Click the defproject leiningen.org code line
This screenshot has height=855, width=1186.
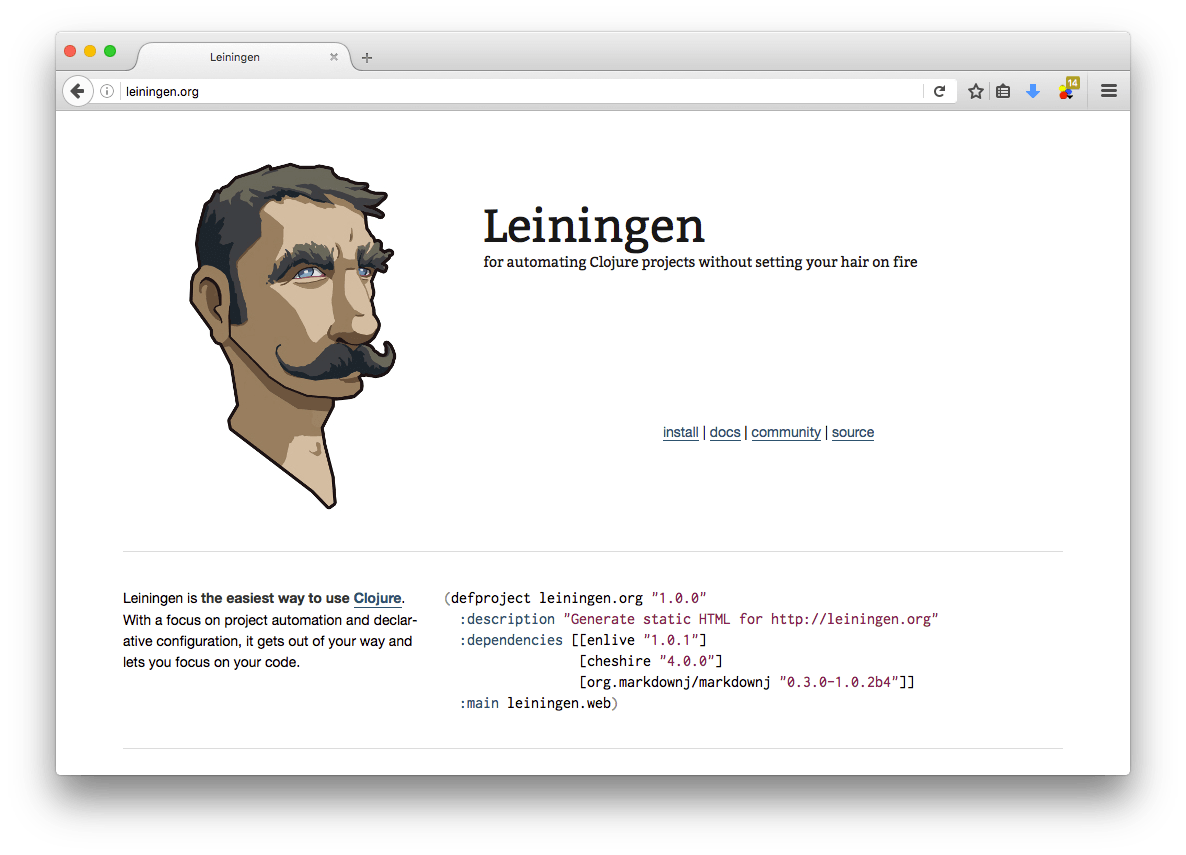pyautogui.click(x=575, y=598)
